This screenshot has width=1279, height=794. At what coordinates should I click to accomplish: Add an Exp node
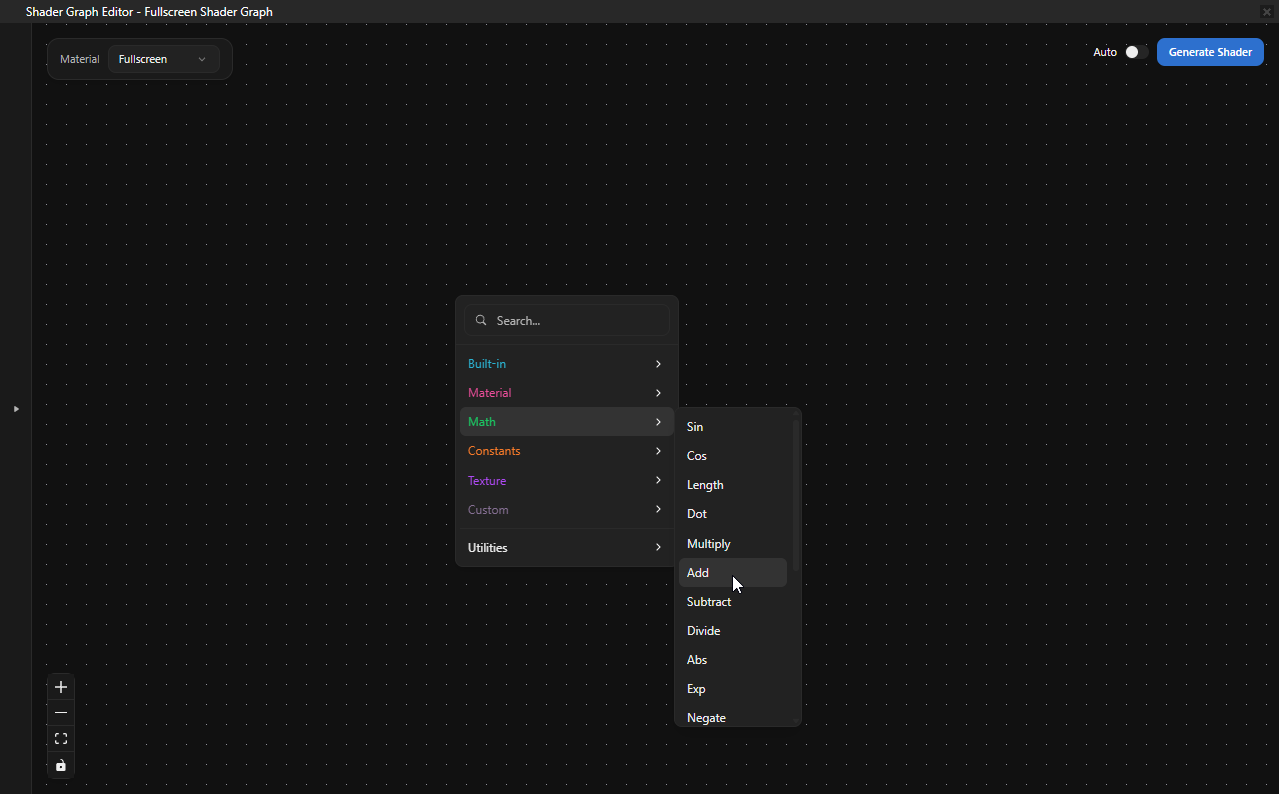(x=733, y=689)
